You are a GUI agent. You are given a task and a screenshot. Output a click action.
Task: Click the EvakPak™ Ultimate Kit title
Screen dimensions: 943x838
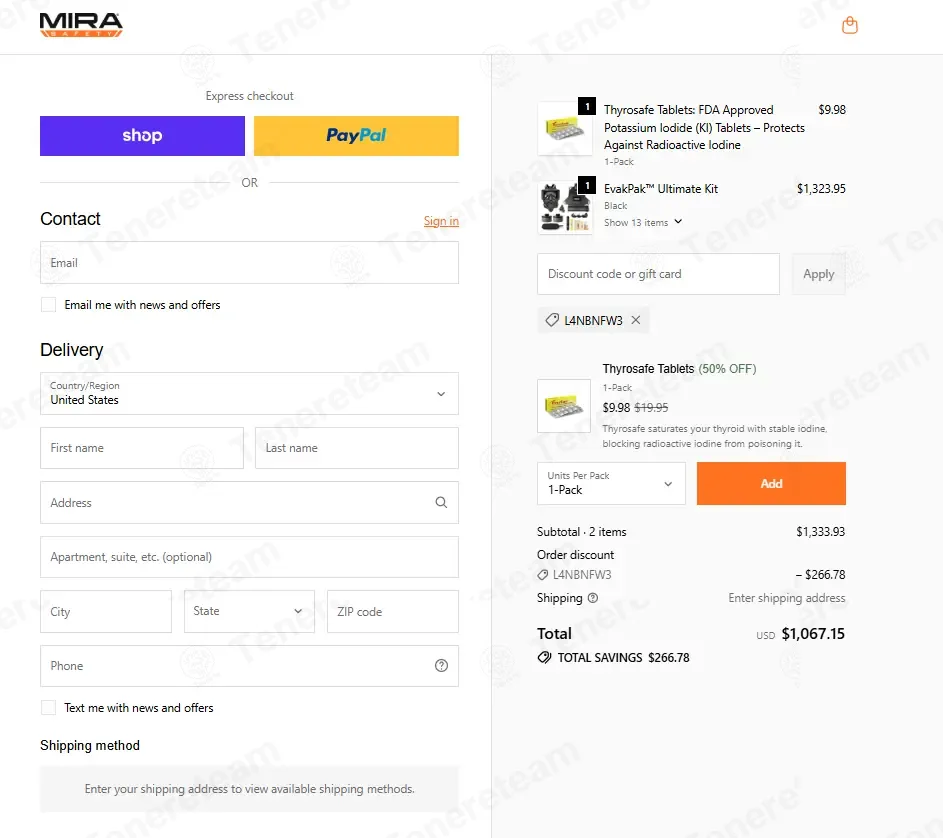[660, 189]
